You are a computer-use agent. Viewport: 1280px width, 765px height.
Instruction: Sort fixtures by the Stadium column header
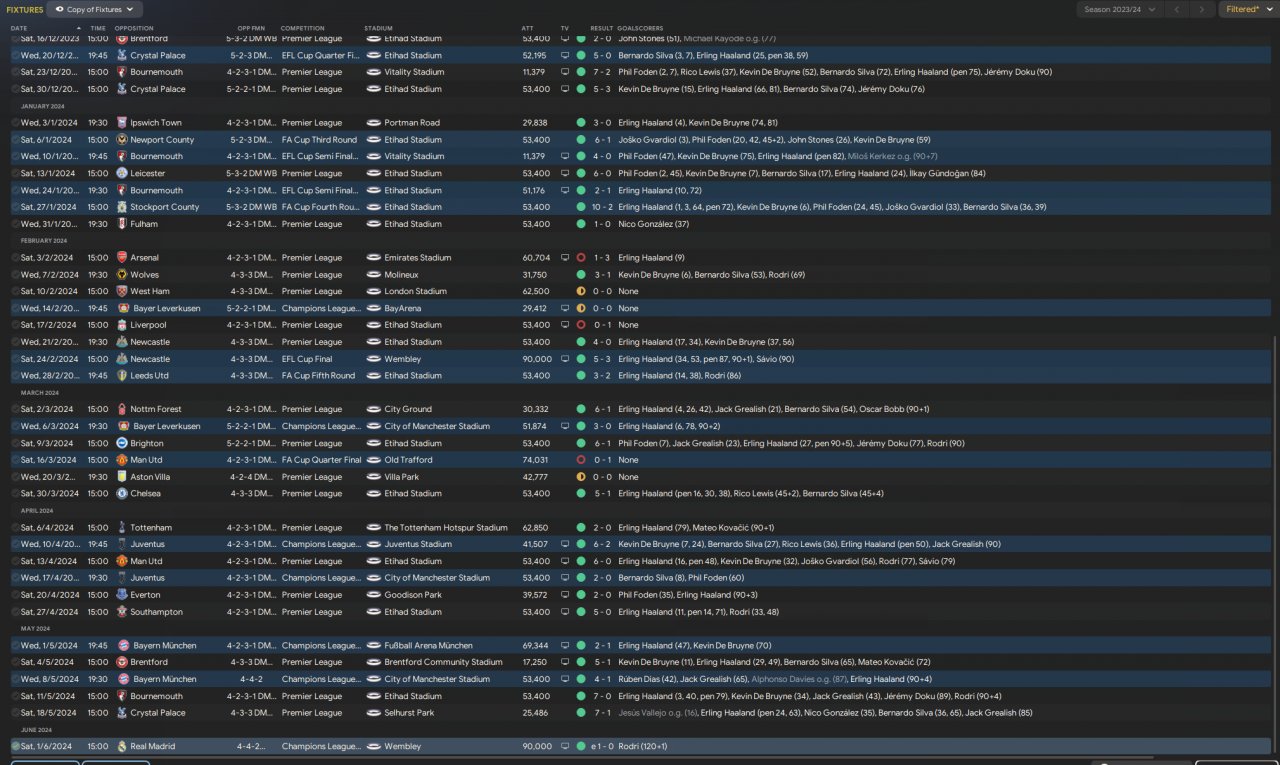pos(378,28)
